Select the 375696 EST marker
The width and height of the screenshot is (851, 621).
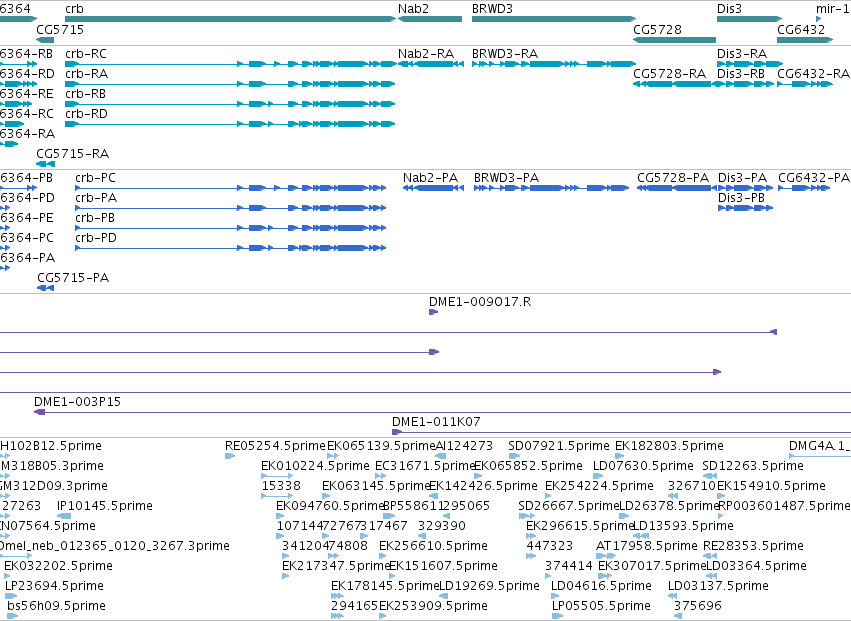click(677, 617)
